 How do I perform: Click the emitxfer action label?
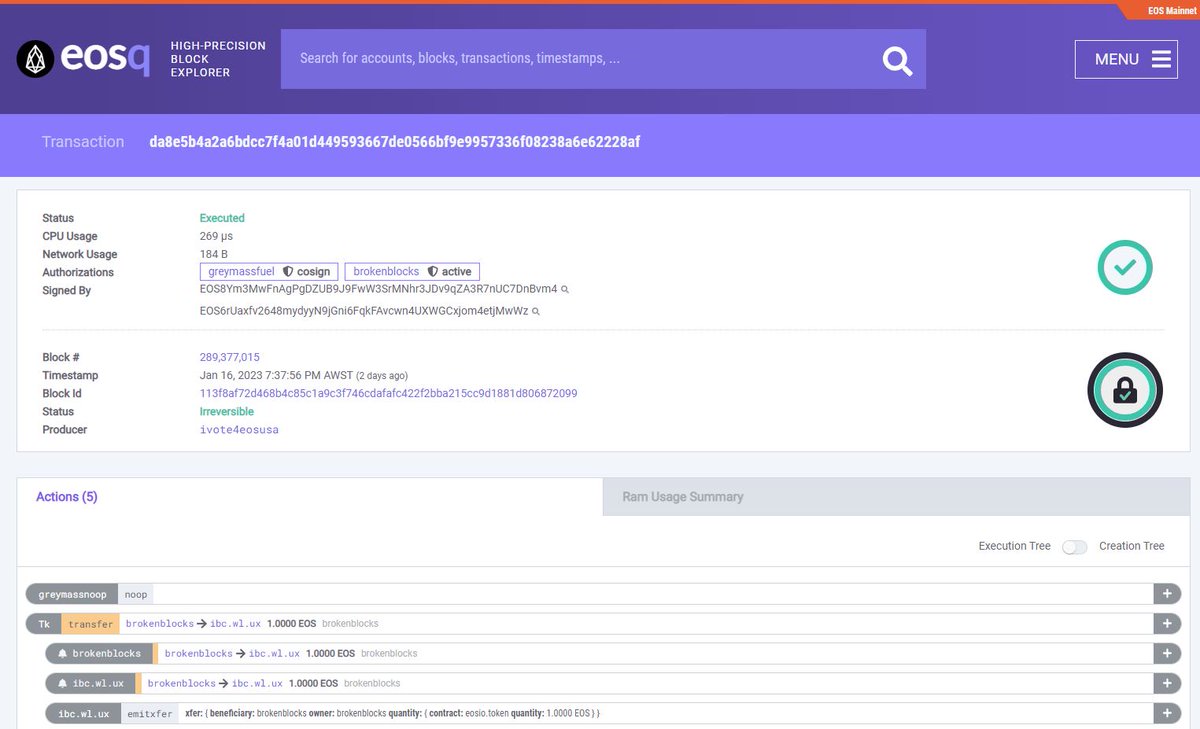(148, 713)
